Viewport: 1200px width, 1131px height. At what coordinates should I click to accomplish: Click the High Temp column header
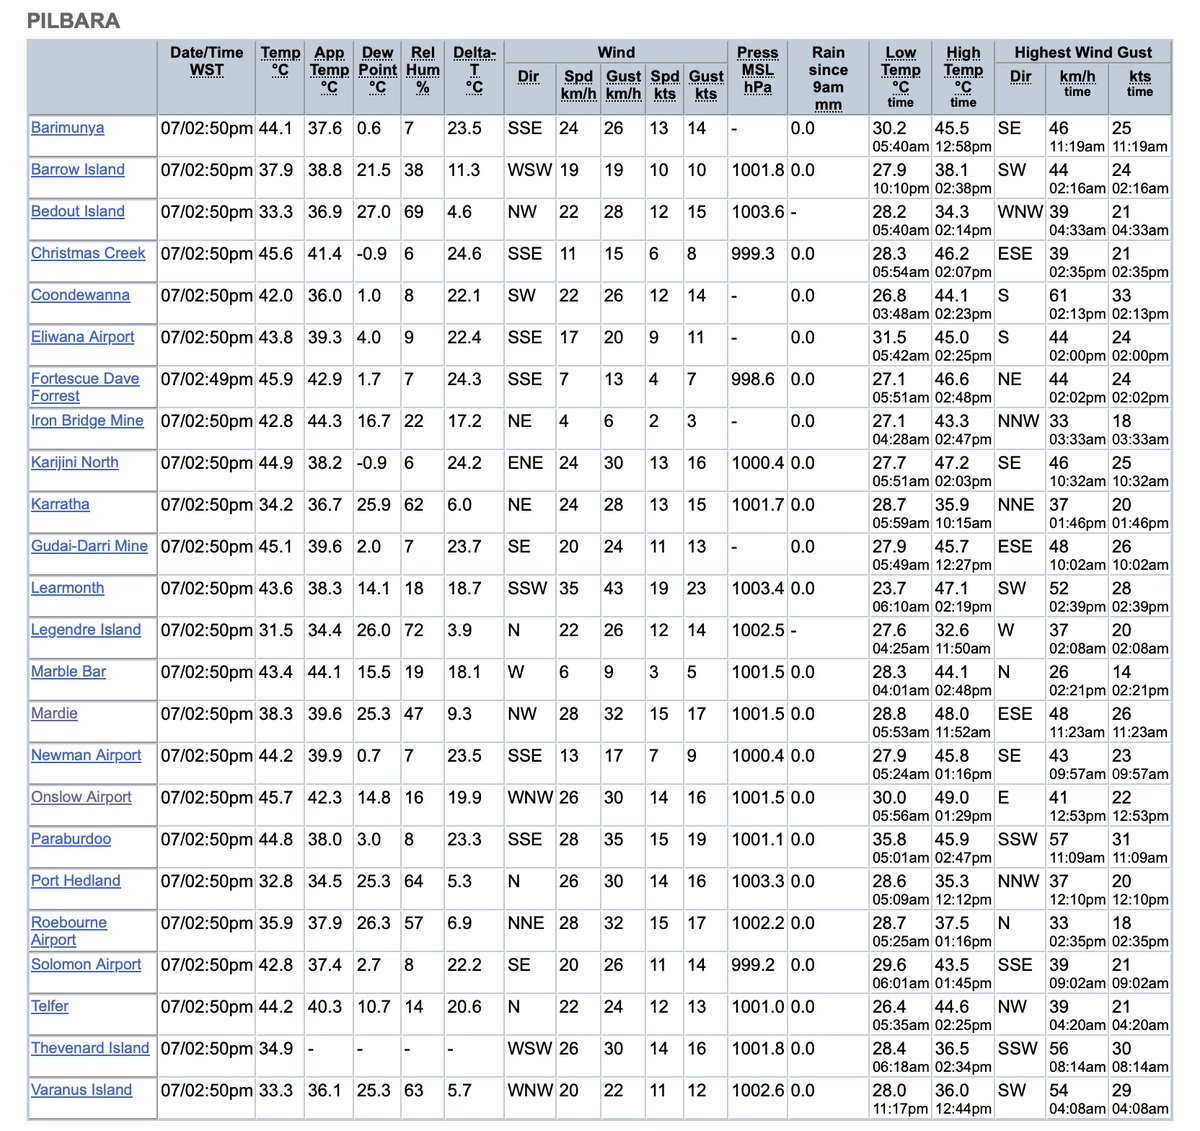pyautogui.click(x=963, y=76)
